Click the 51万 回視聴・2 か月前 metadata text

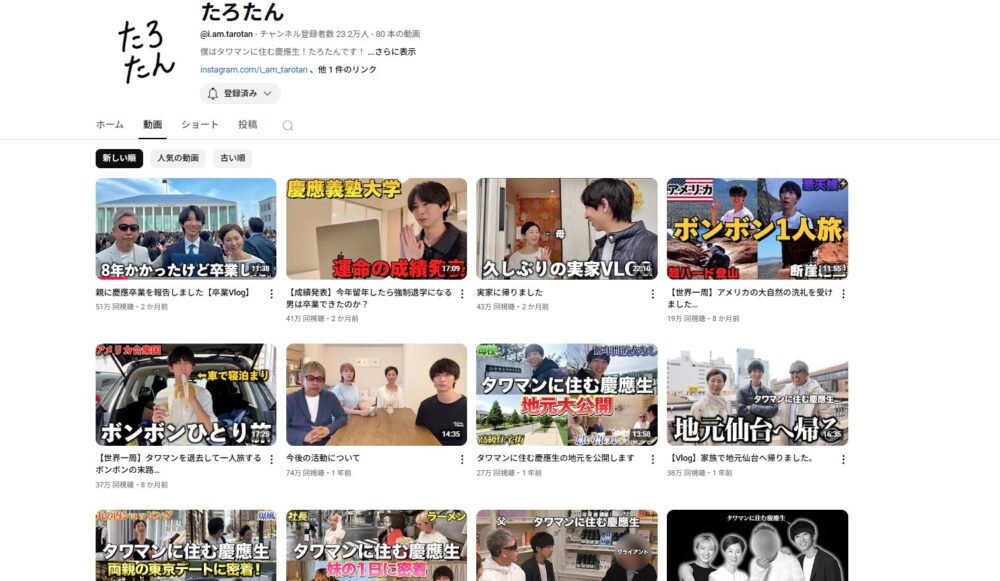(132, 307)
